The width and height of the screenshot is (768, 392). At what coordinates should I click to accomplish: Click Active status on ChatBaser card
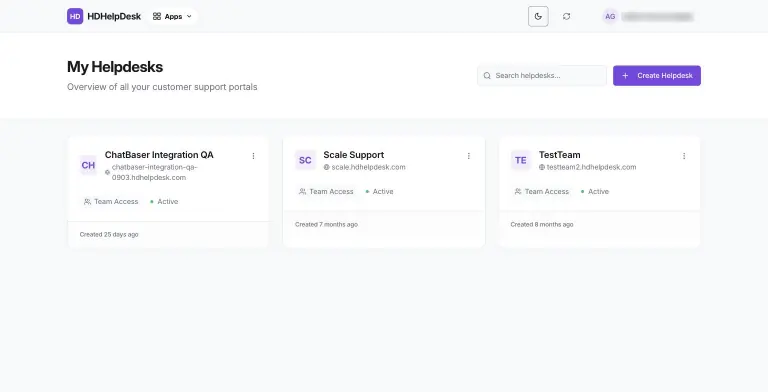tap(164, 201)
